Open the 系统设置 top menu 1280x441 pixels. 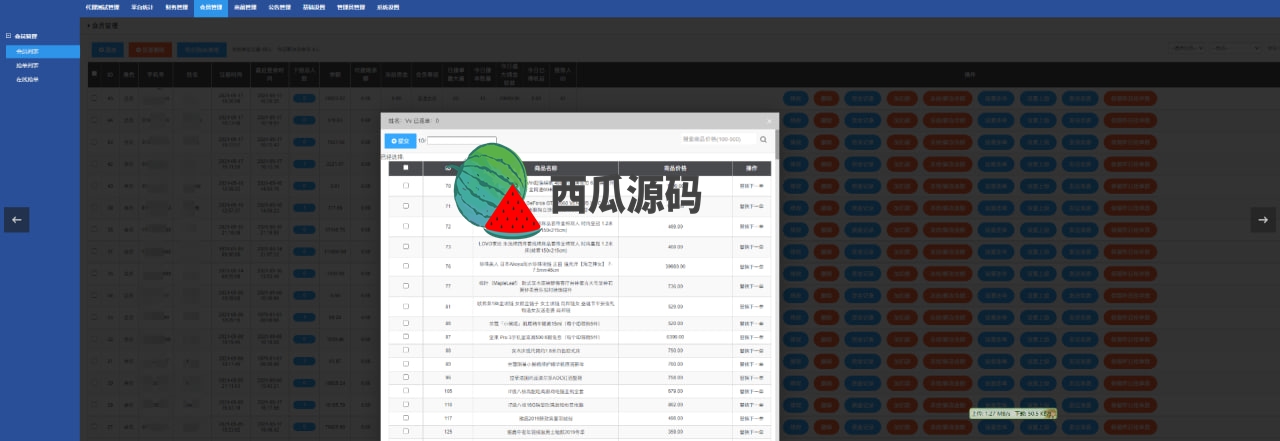pos(386,7)
